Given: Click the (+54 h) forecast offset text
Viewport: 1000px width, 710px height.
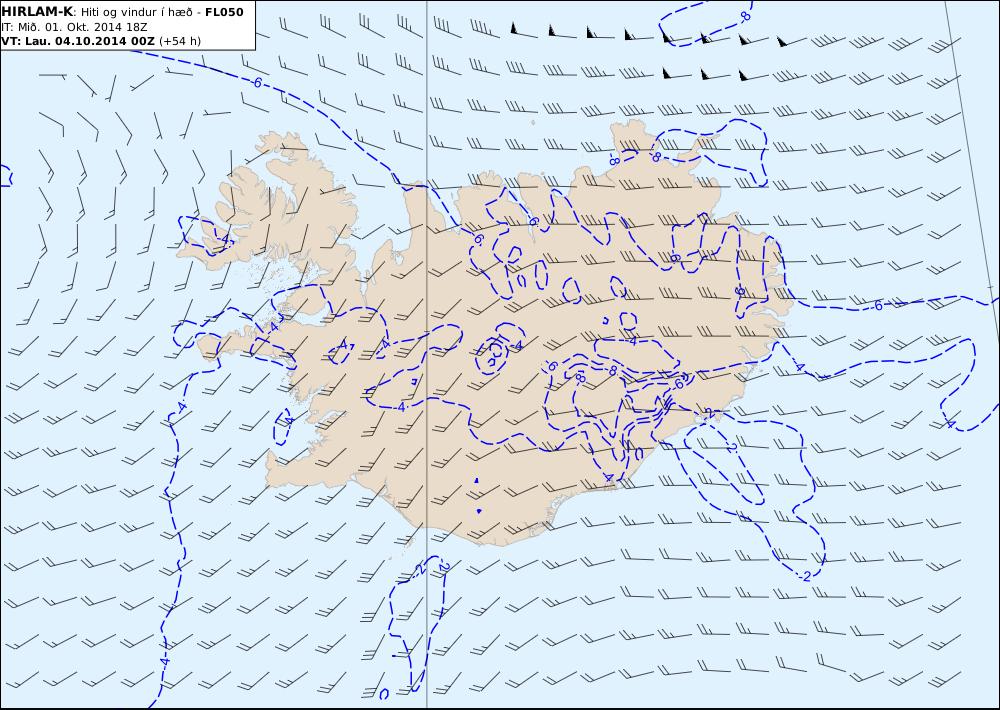Looking at the screenshot, I should 180,41.
